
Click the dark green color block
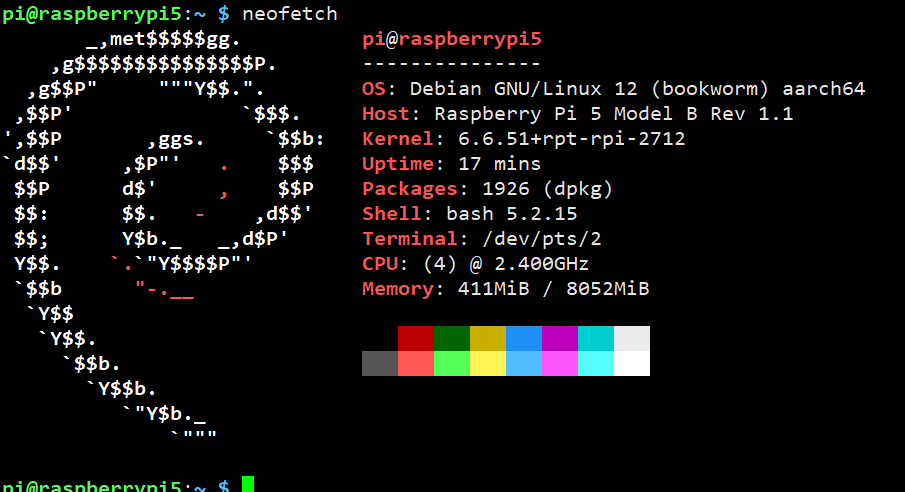[x=452, y=338]
